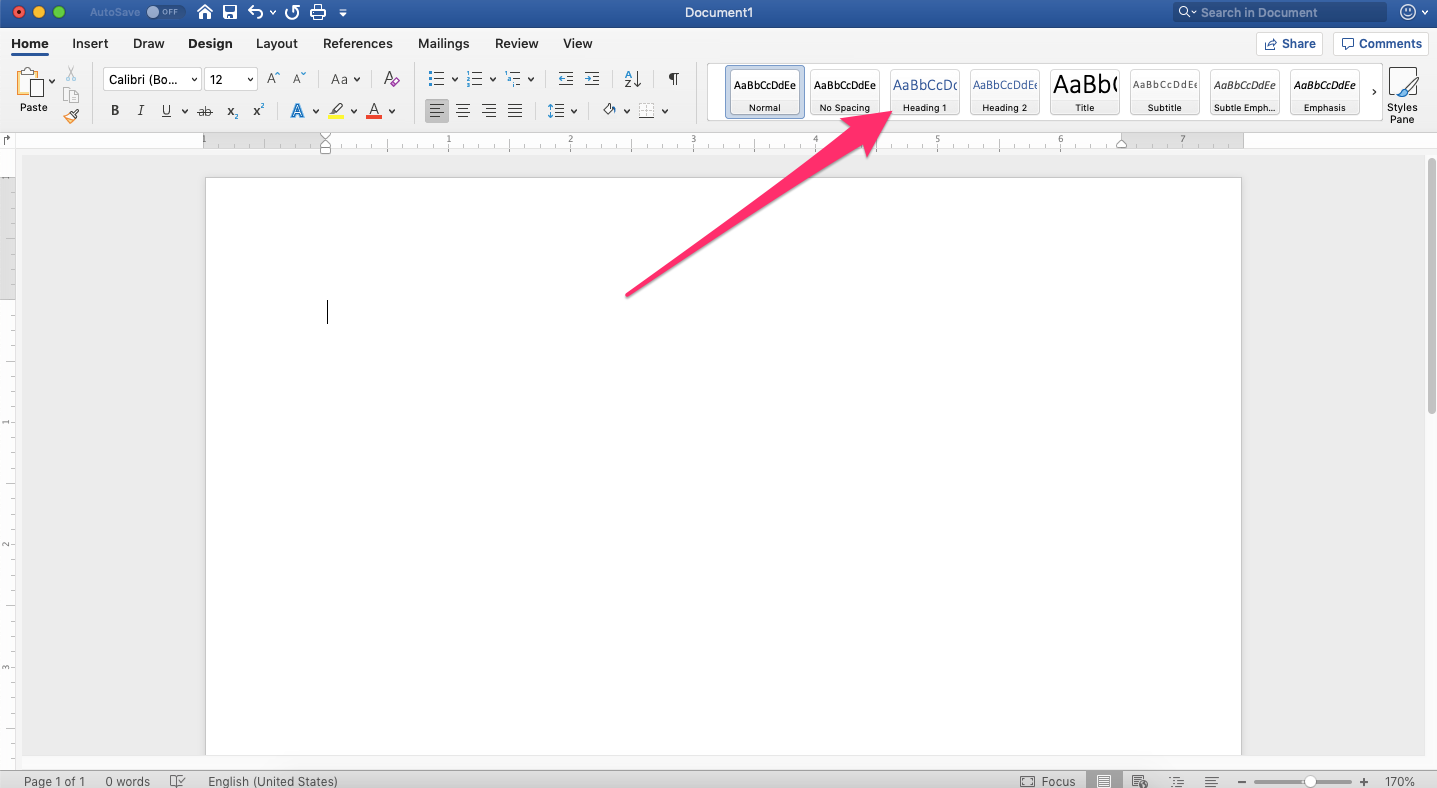Center align text
Image resolution: width=1437 pixels, height=788 pixels.
(x=463, y=111)
